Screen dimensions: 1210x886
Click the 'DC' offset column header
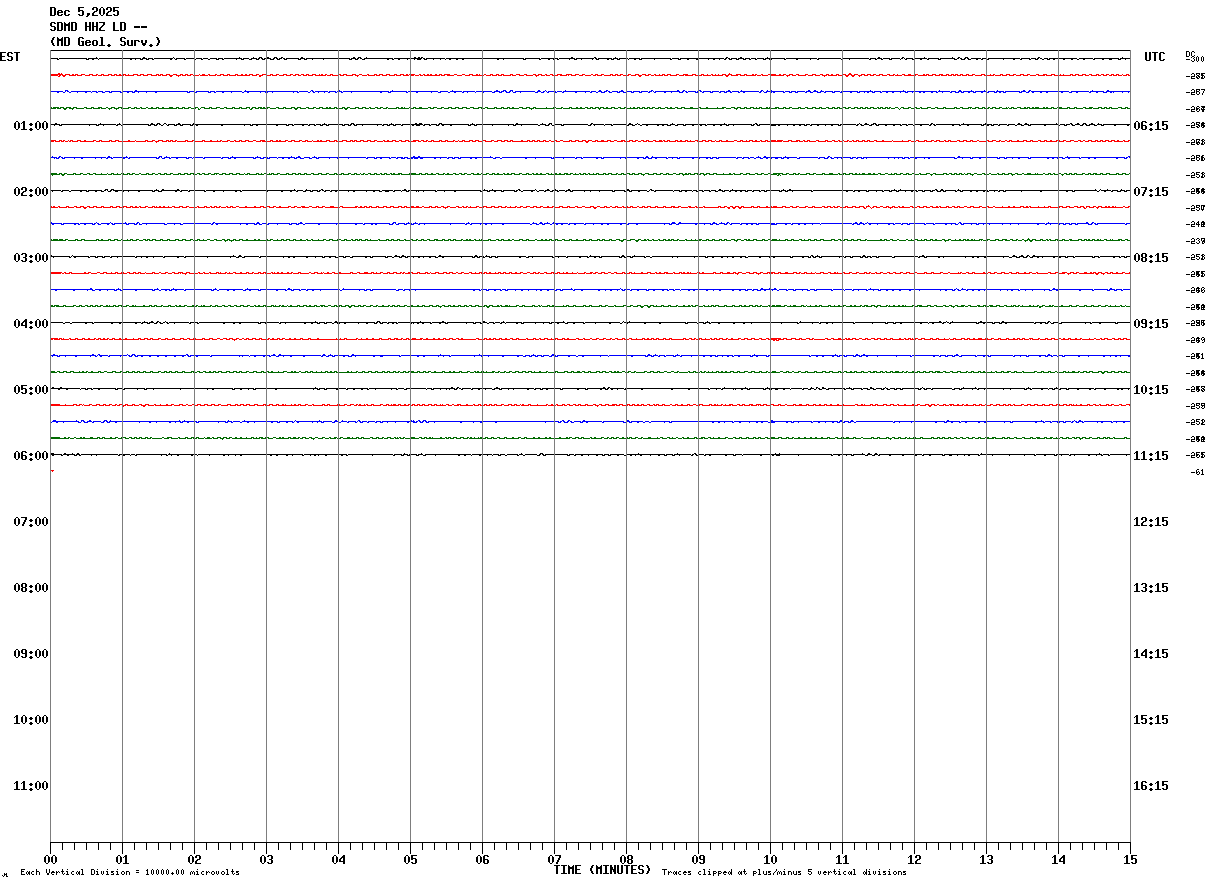pos(1190,54)
